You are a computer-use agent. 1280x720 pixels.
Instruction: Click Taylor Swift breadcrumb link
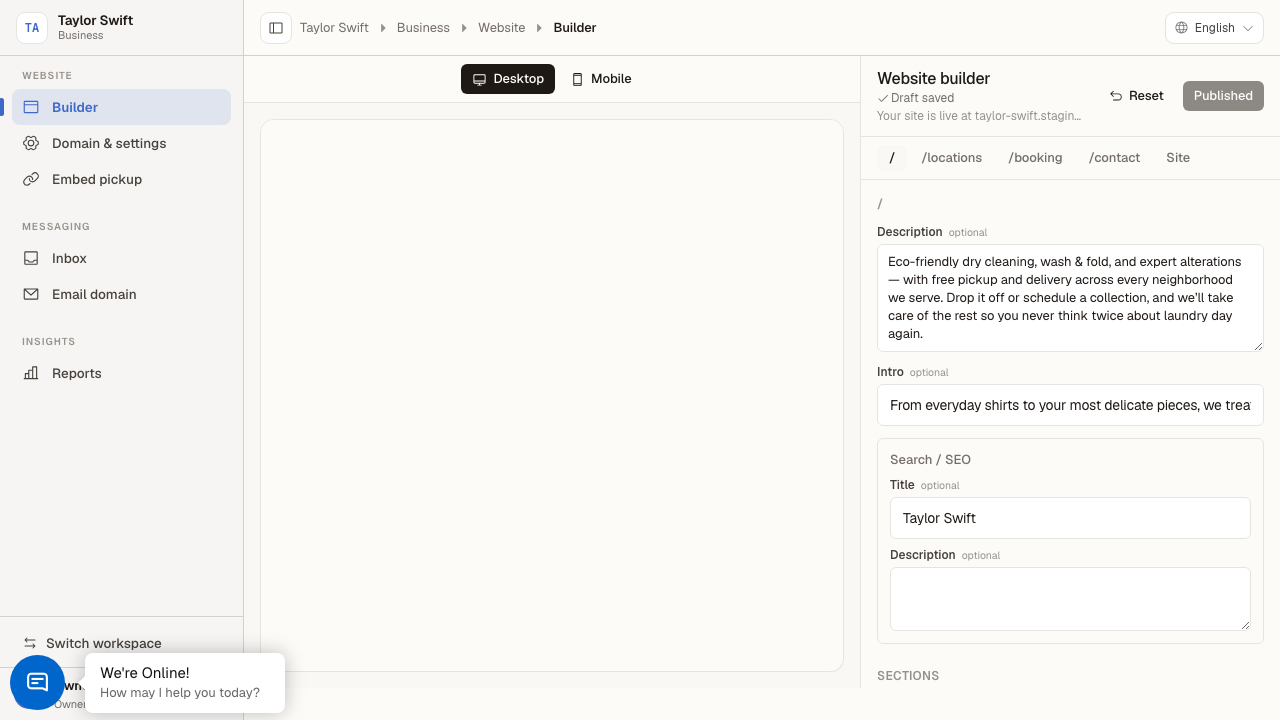coord(334,28)
